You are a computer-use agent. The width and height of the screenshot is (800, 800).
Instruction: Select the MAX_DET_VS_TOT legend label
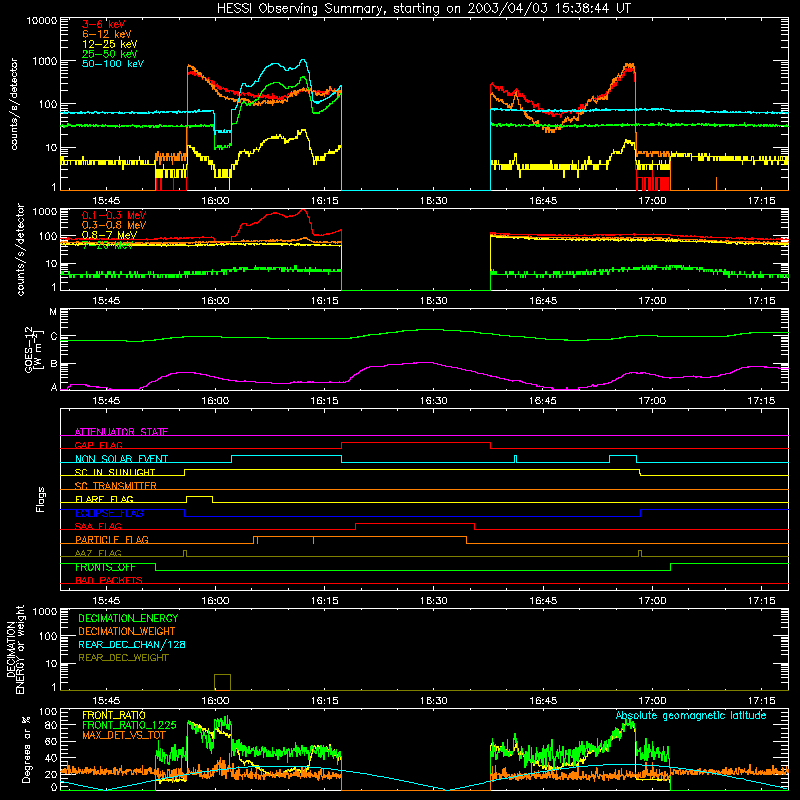click(124, 735)
